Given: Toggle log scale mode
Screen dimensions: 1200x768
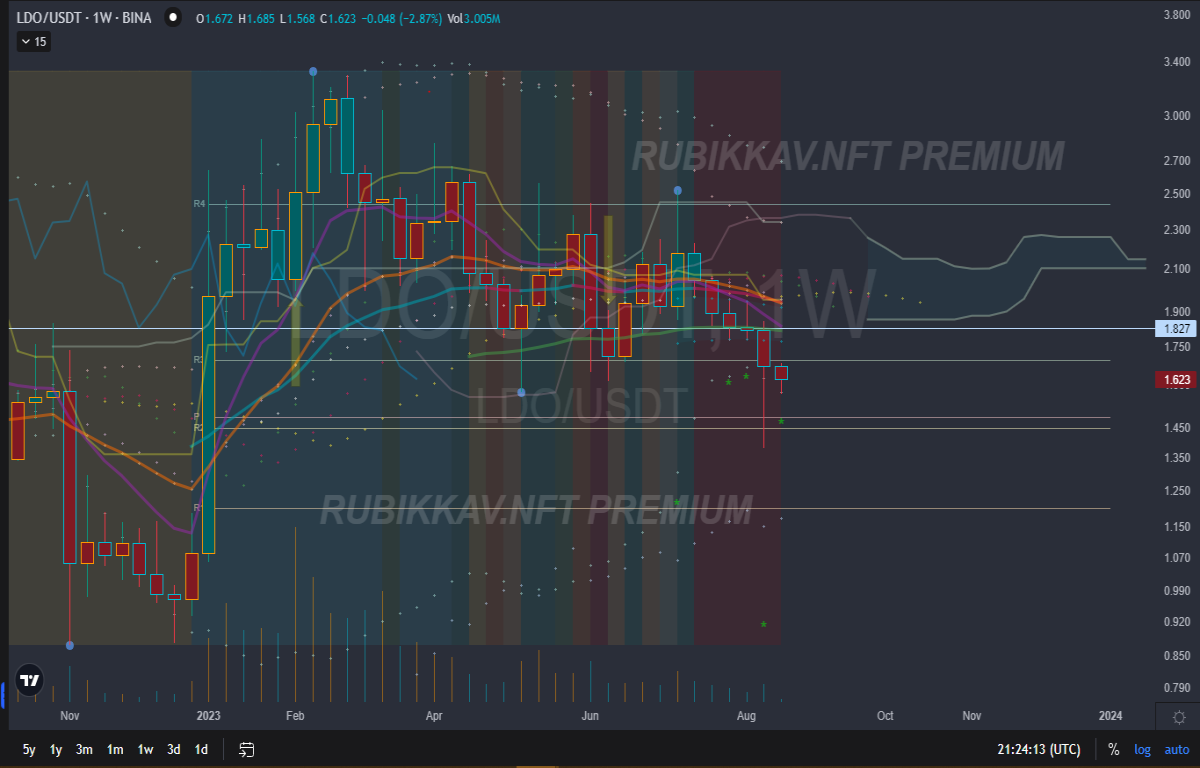Looking at the screenshot, I should tap(1142, 749).
